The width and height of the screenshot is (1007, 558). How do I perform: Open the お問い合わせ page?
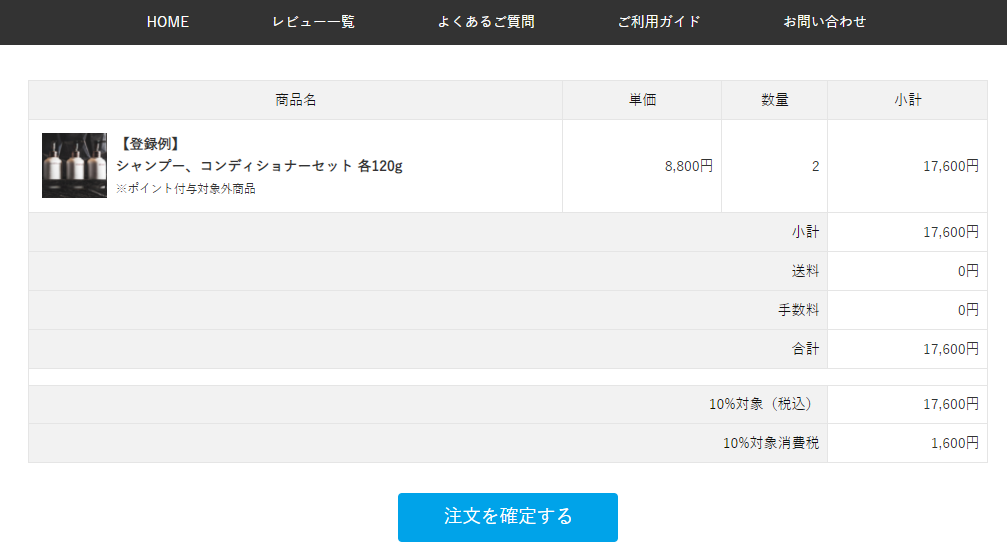tap(825, 22)
